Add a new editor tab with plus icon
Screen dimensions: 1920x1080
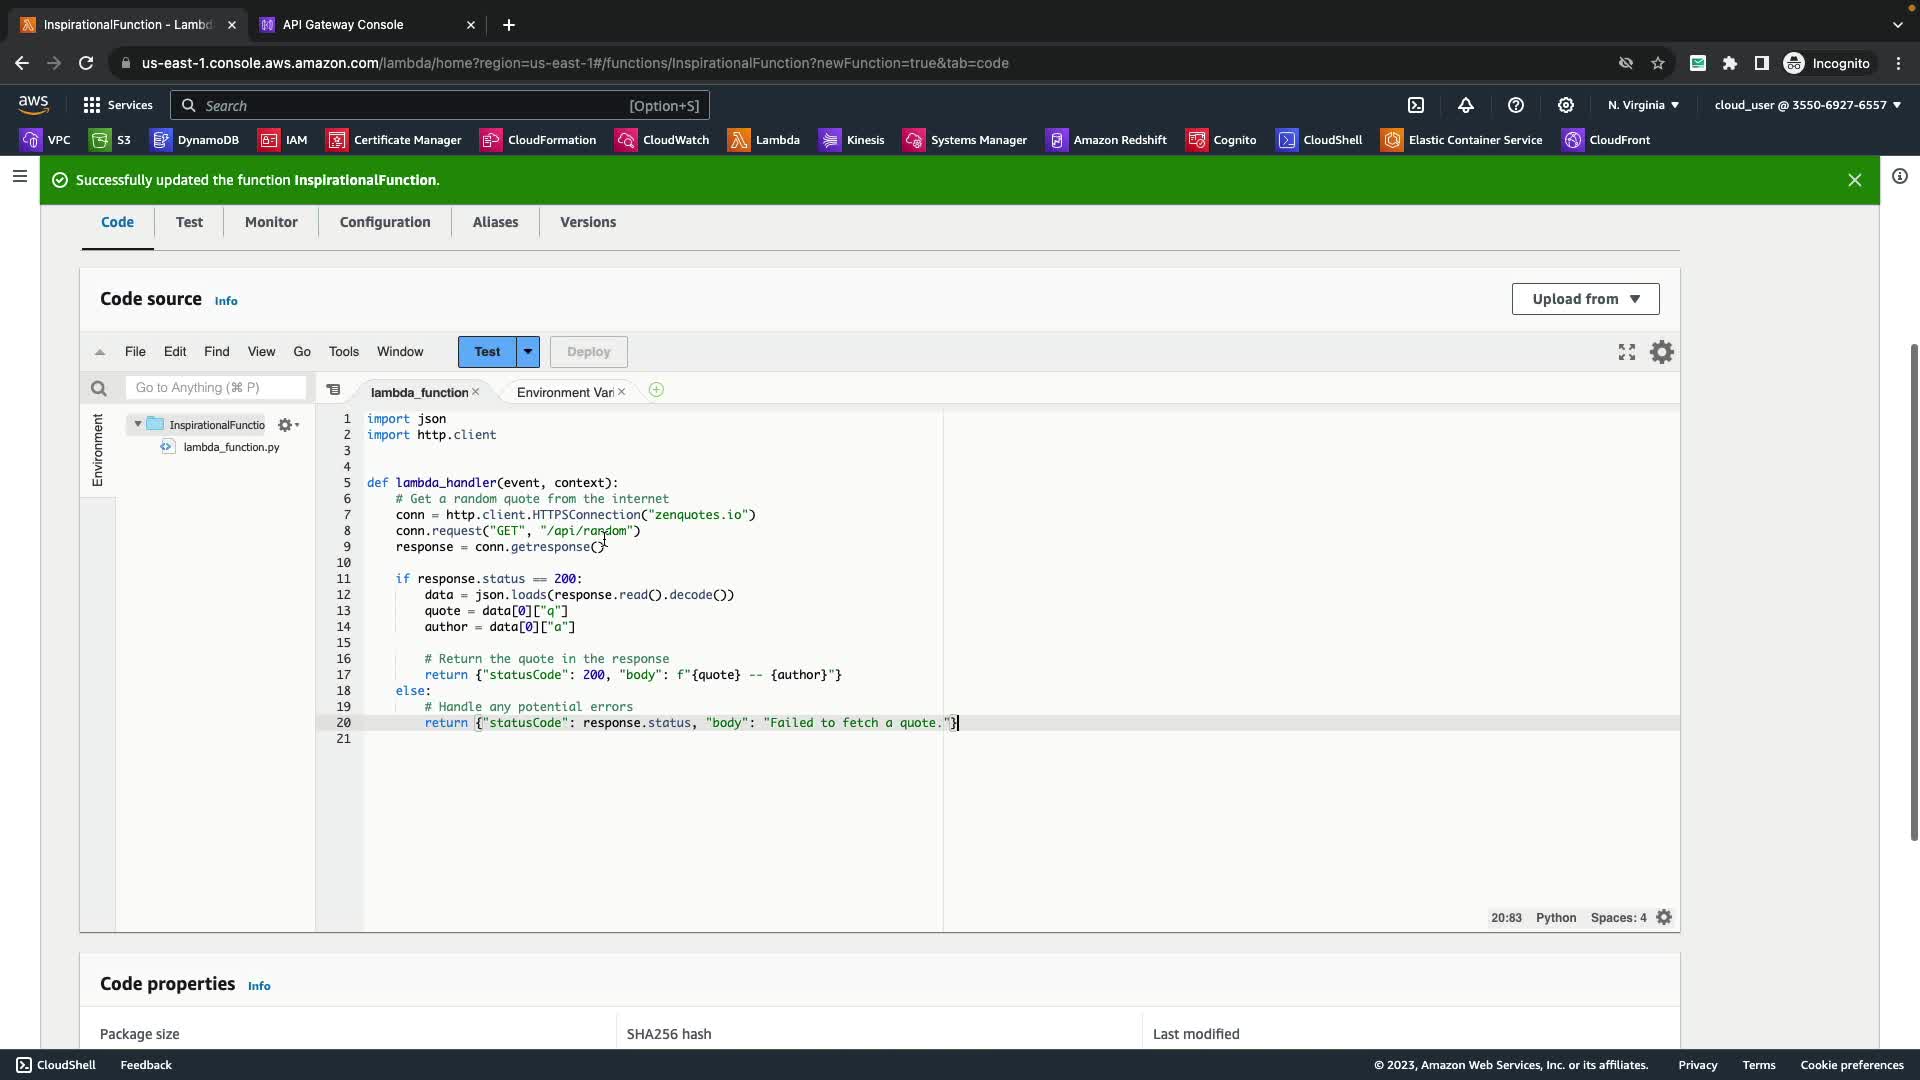(656, 390)
